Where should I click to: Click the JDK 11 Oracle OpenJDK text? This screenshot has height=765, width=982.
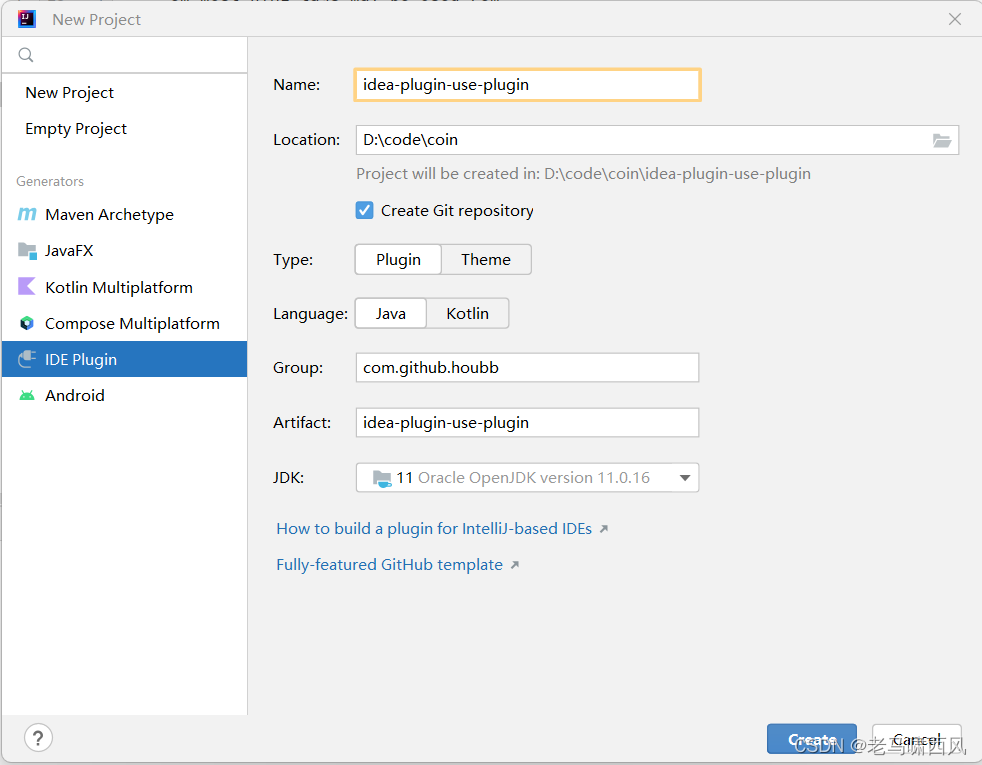pyautogui.click(x=523, y=478)
